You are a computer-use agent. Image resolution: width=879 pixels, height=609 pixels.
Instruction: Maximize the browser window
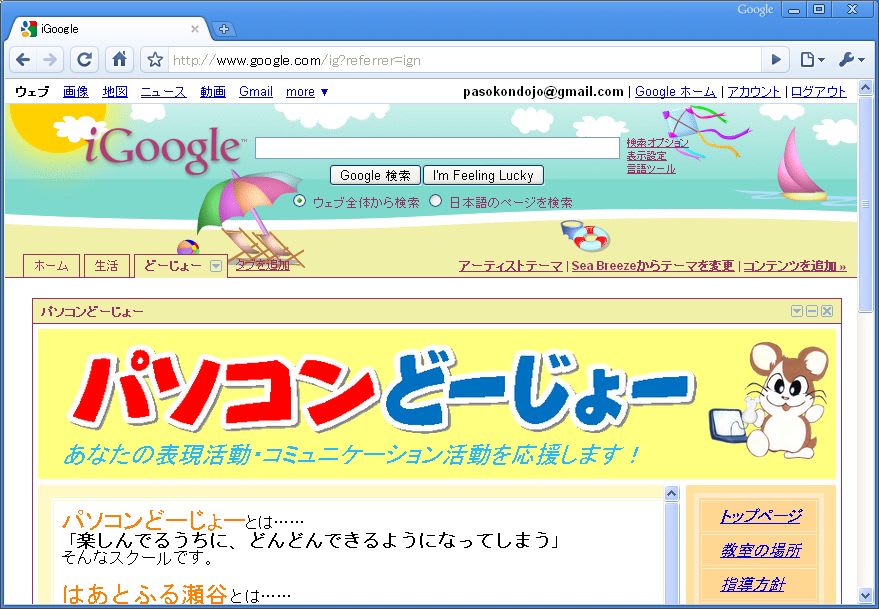820,10
